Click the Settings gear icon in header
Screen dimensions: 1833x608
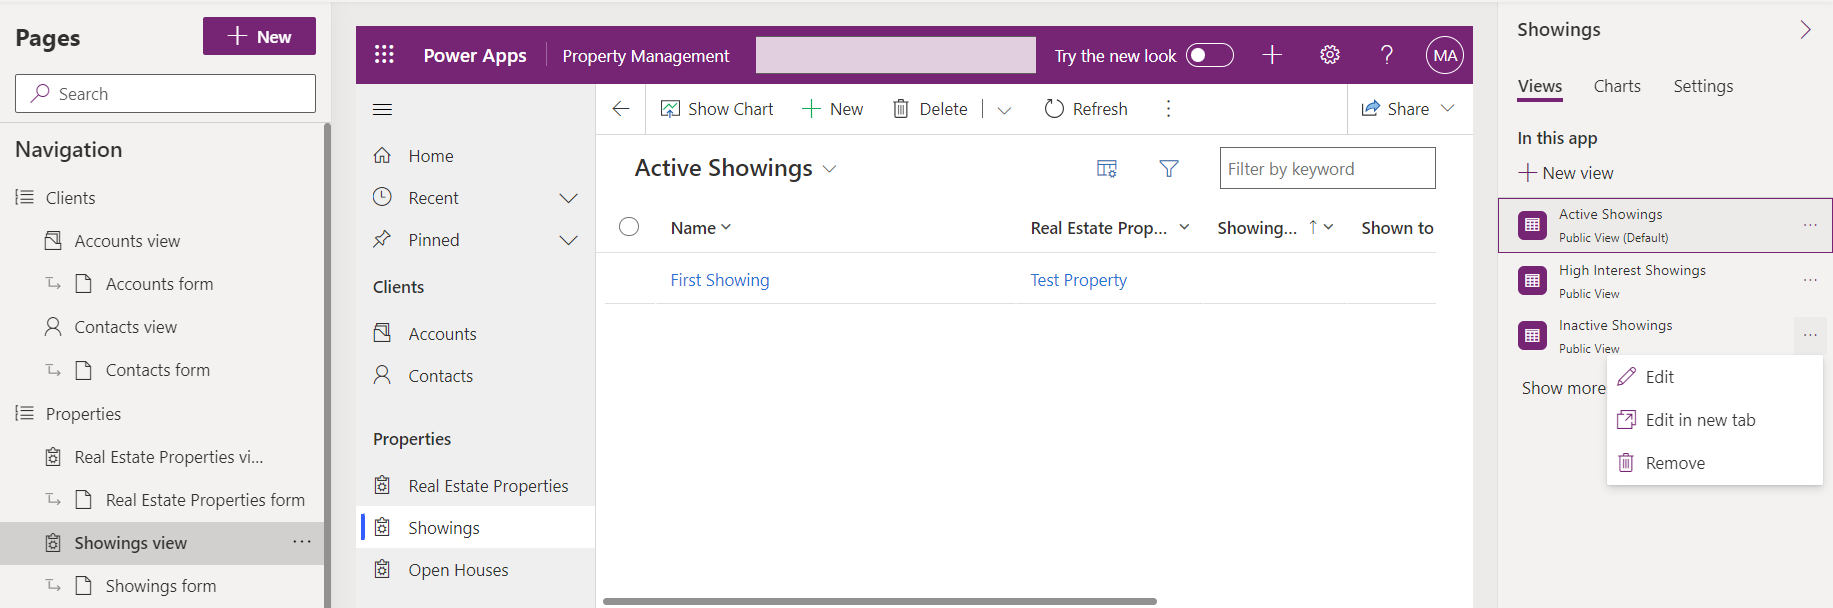pyautogui.click(x=1329, y=55)
